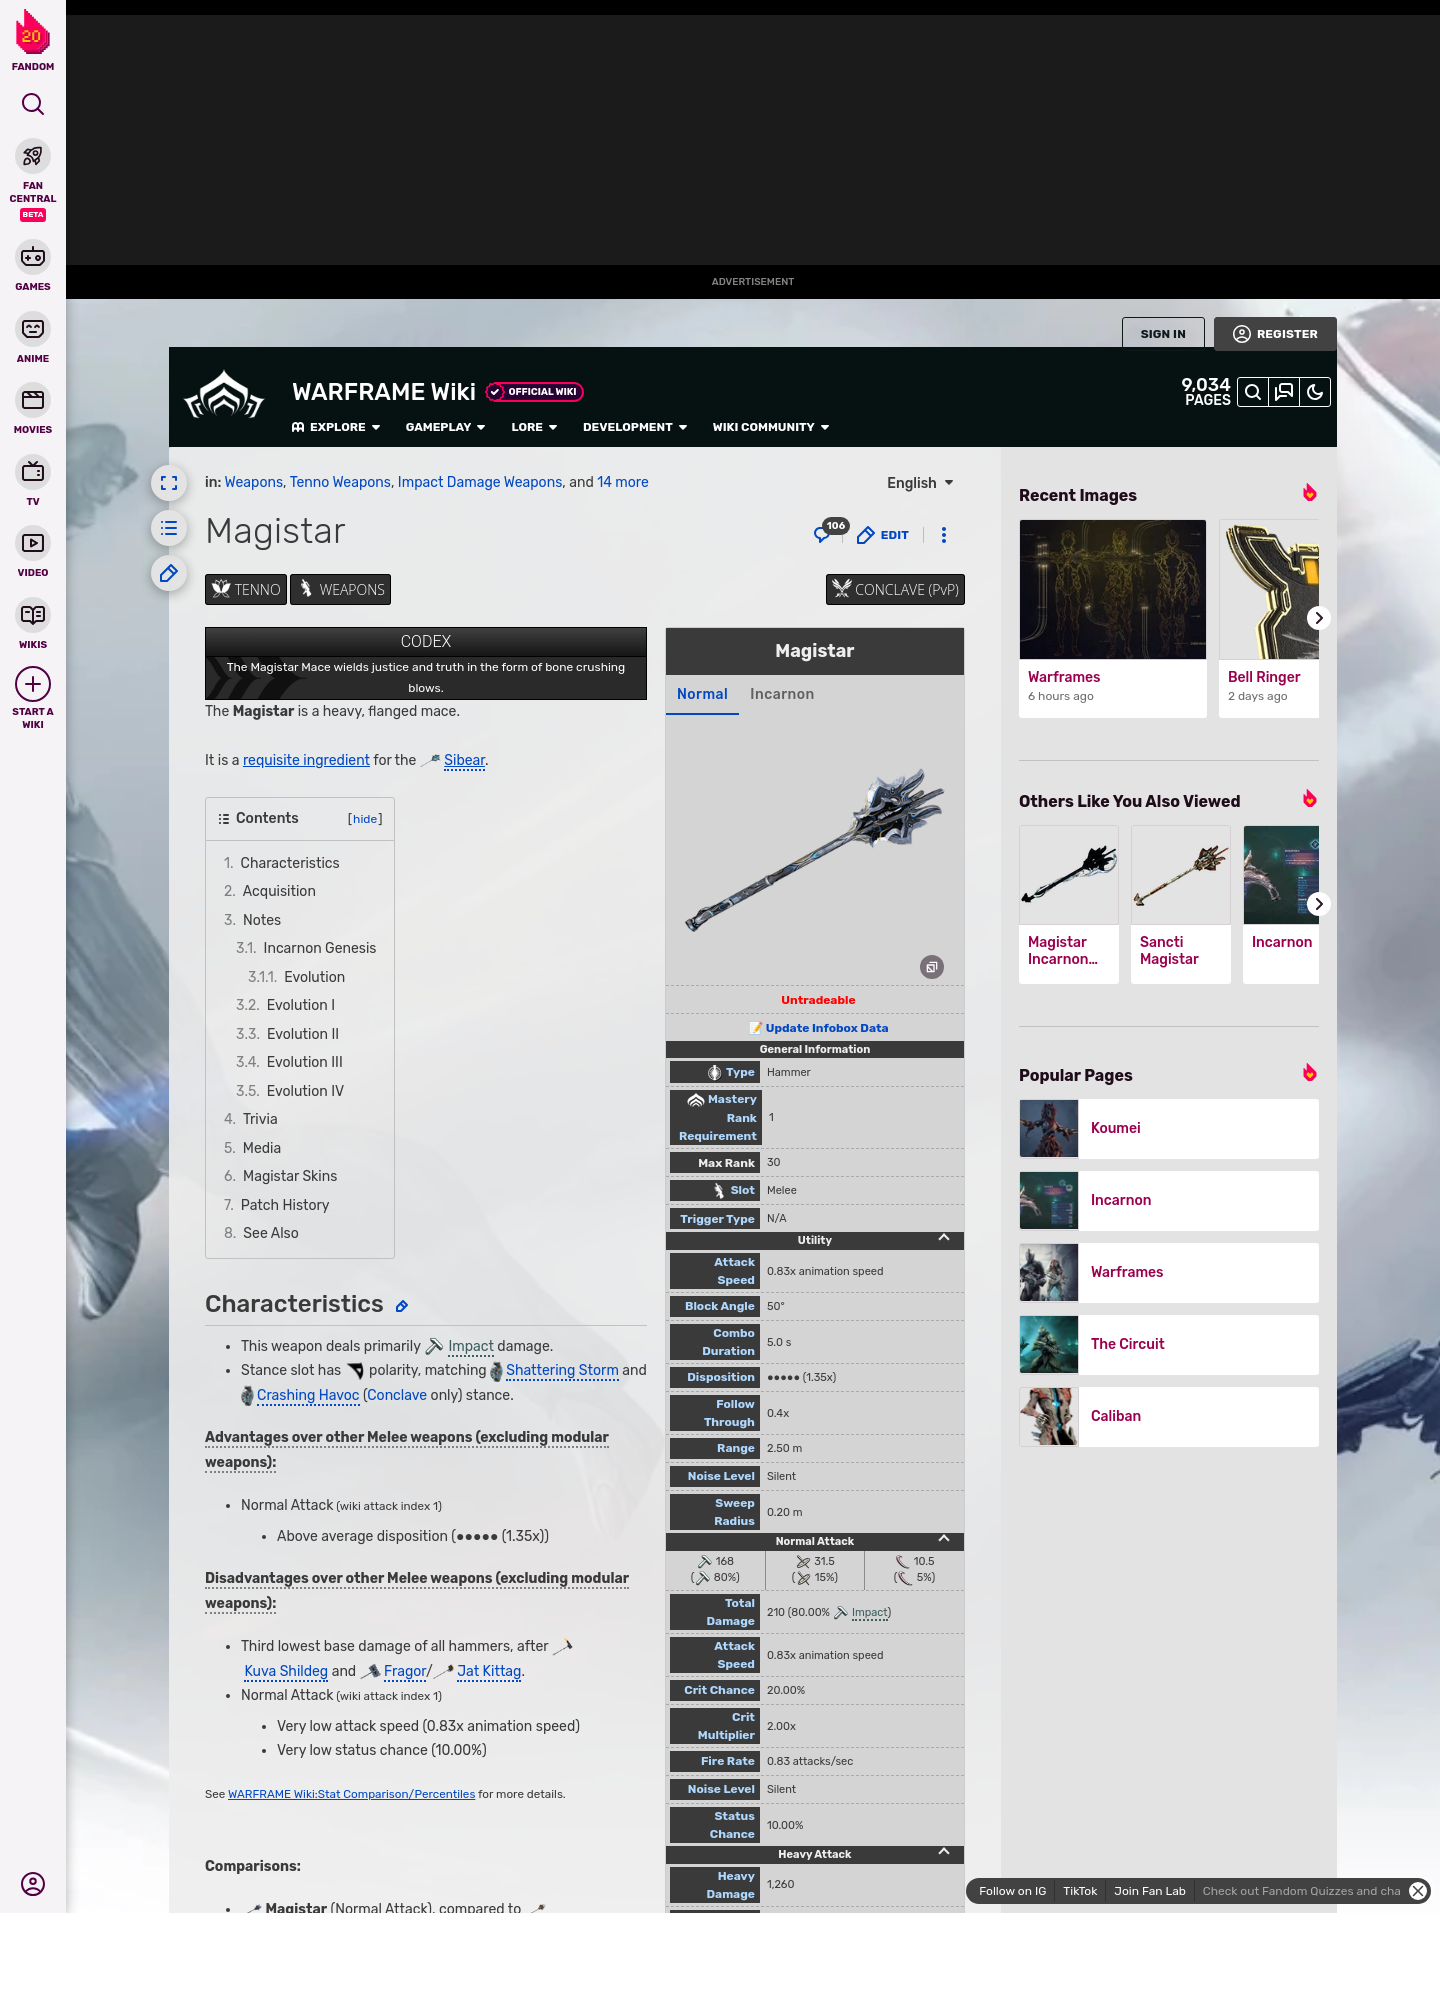Collapse the Utility infobox section
The image size is (1440, 2000).
pos(944,1238)
